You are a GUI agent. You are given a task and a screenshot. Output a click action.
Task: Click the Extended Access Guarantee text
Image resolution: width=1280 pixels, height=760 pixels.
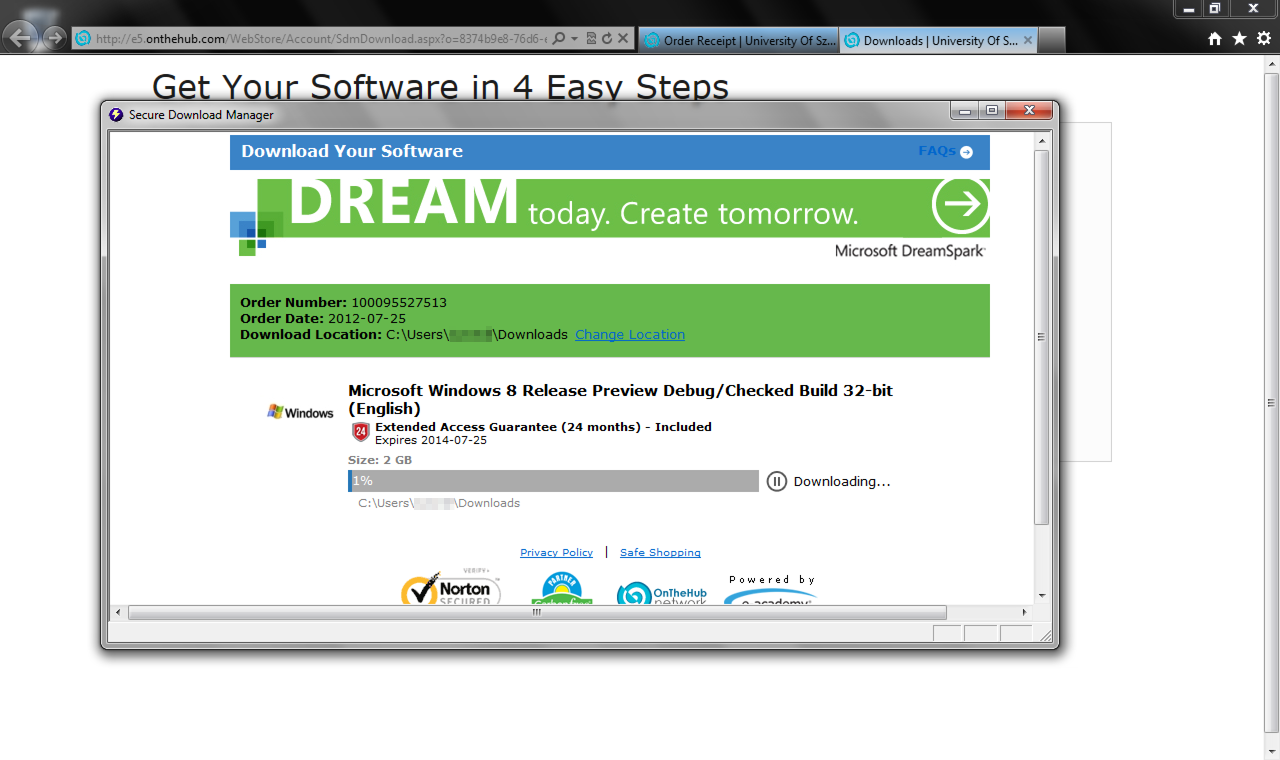543,427
